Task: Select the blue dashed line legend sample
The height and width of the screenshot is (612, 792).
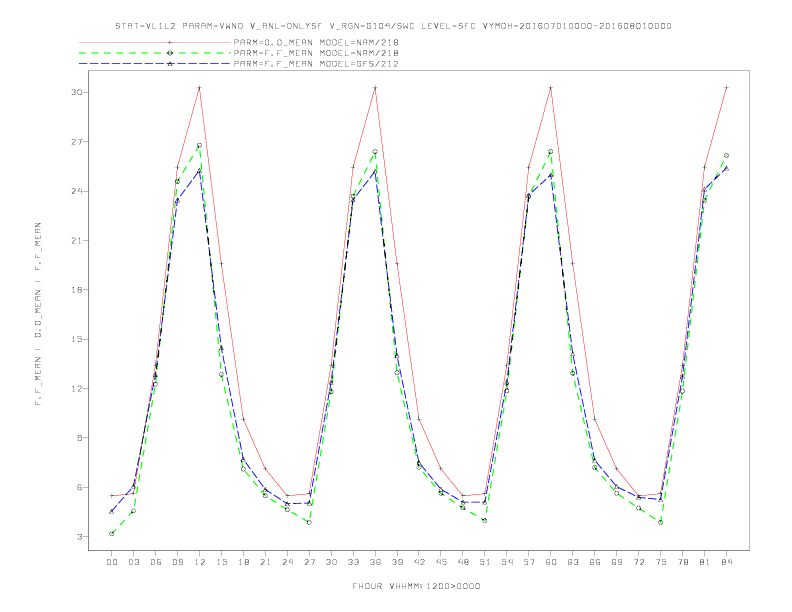Action: click(x=155, y=64)
